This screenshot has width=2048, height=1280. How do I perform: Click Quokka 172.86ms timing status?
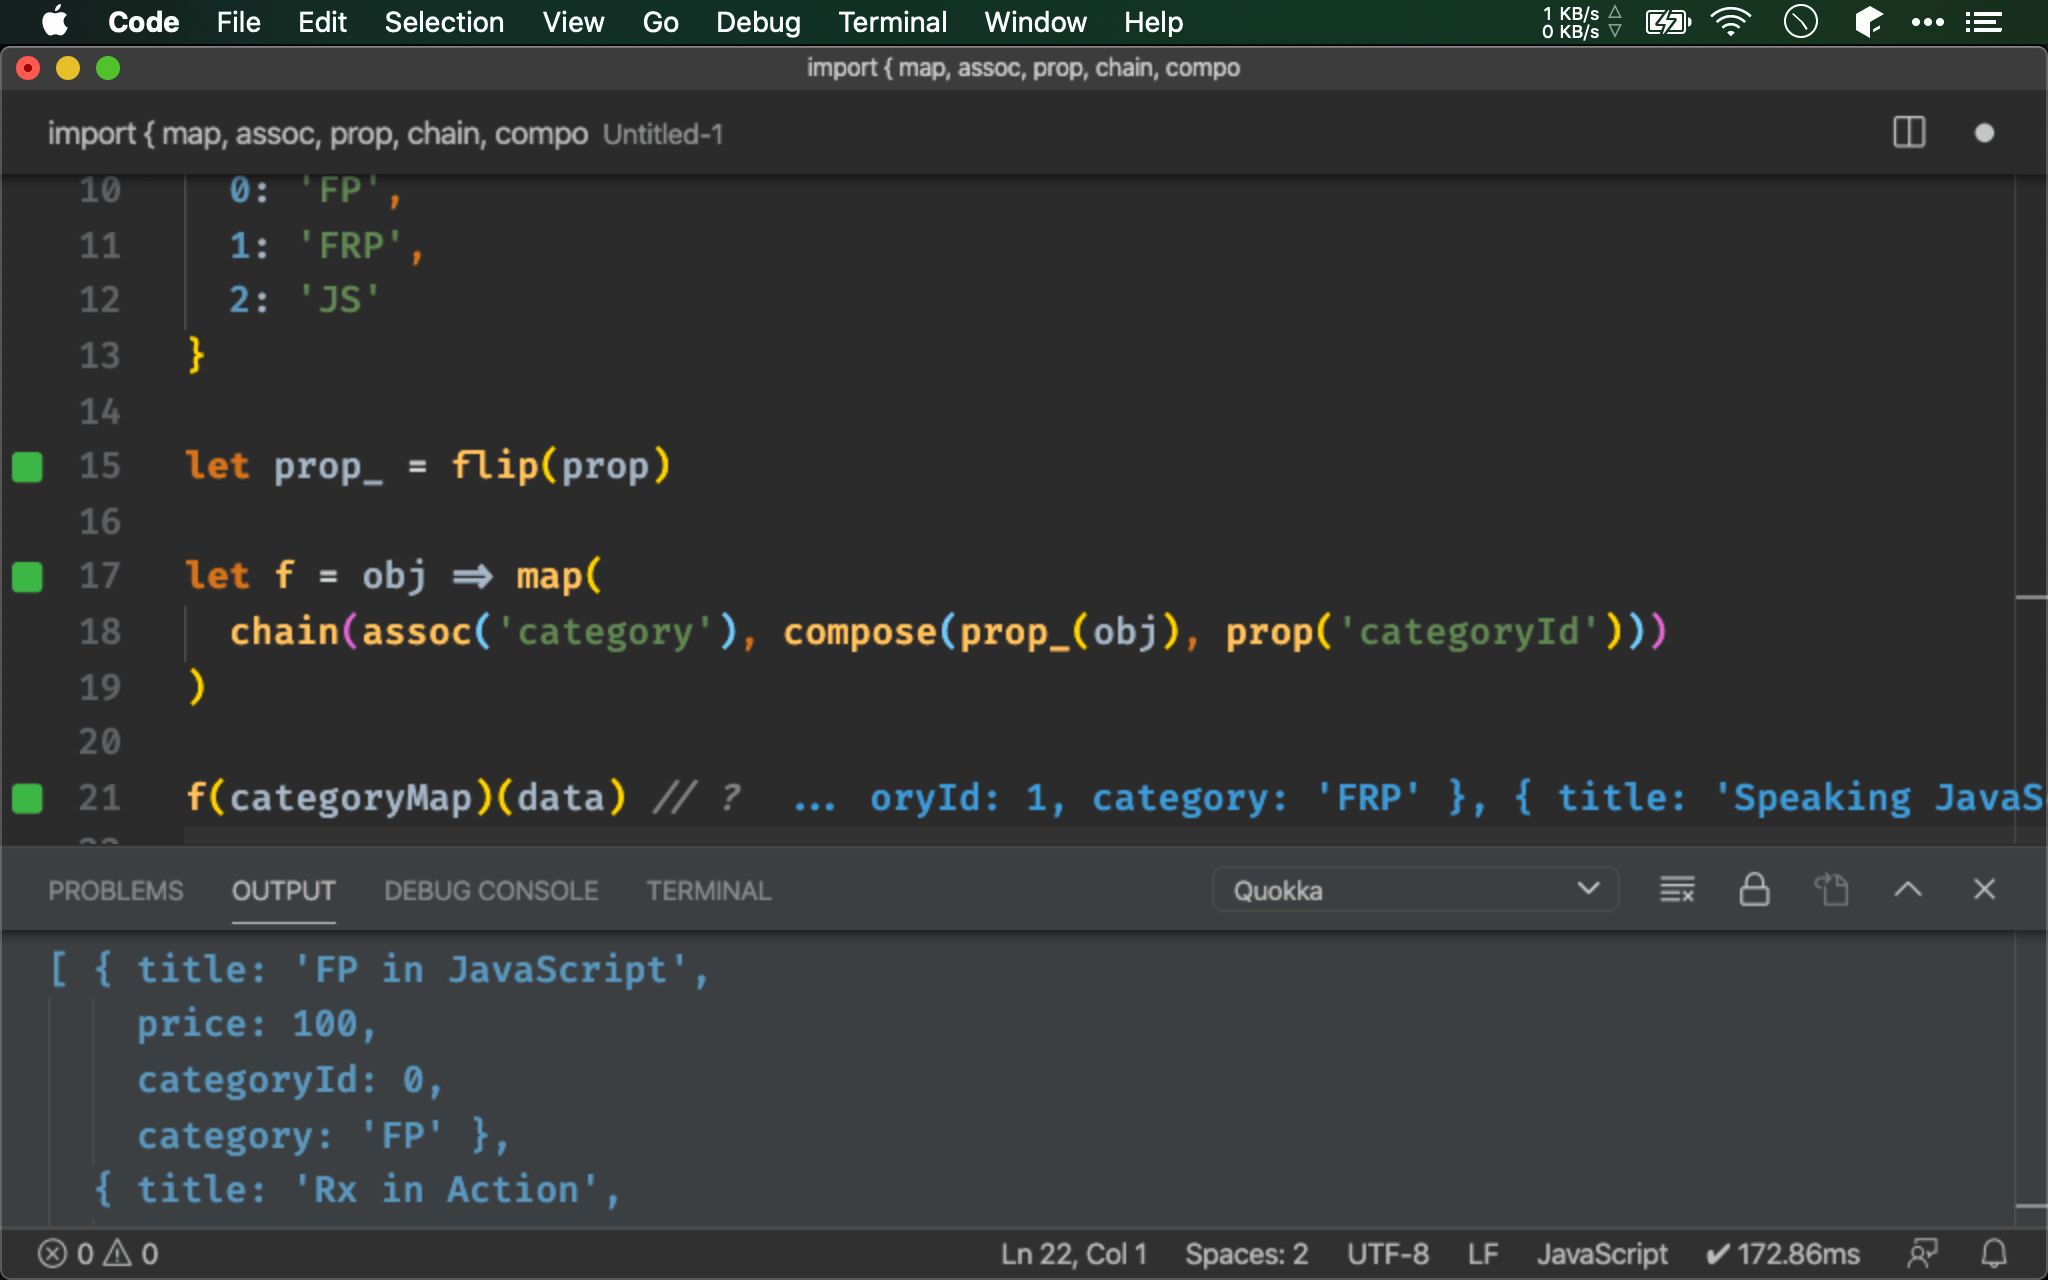[x=1782, y=1254]
